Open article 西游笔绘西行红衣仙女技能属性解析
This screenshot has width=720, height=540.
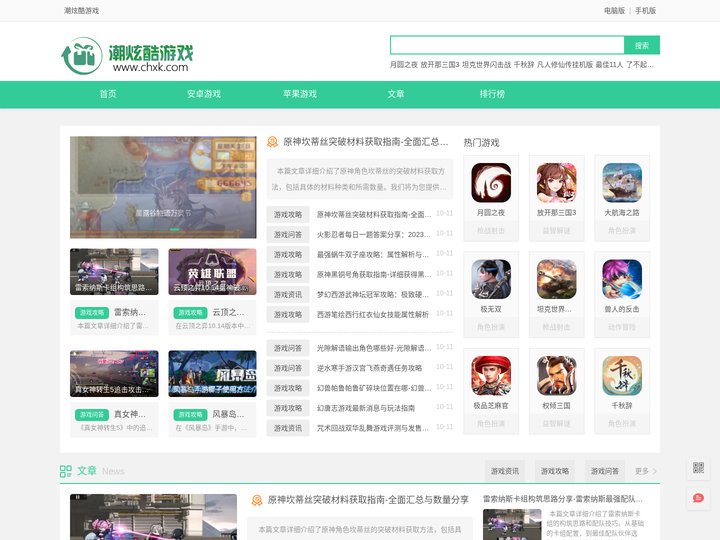click(x=372, y=315)
